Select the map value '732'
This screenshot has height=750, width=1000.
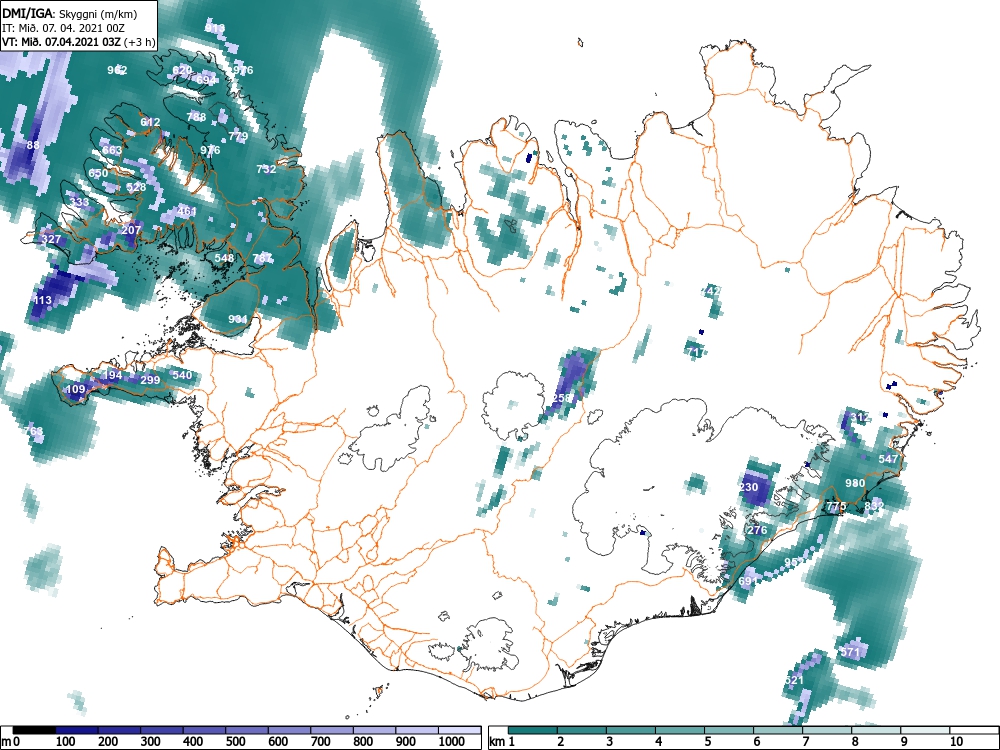tap(266, 169)
